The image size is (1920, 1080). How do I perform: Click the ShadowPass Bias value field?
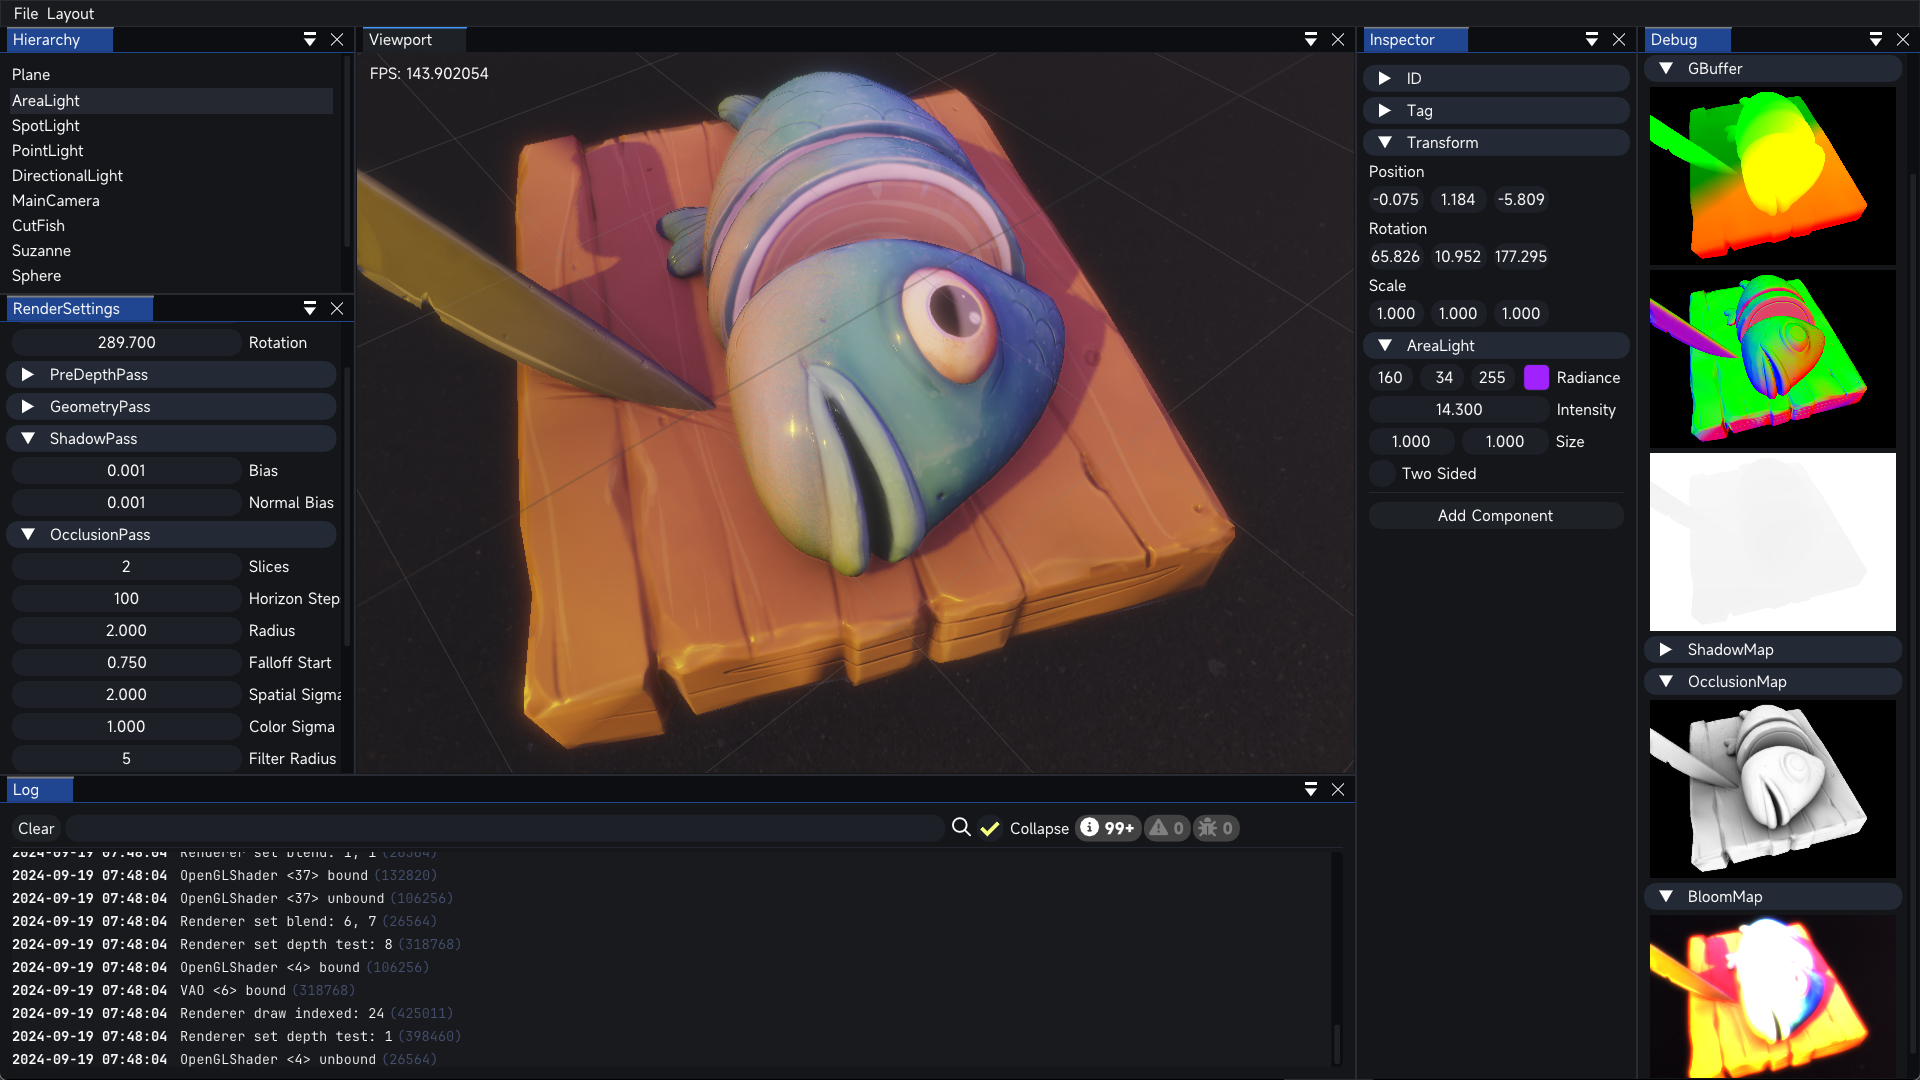tap(126, 471)
